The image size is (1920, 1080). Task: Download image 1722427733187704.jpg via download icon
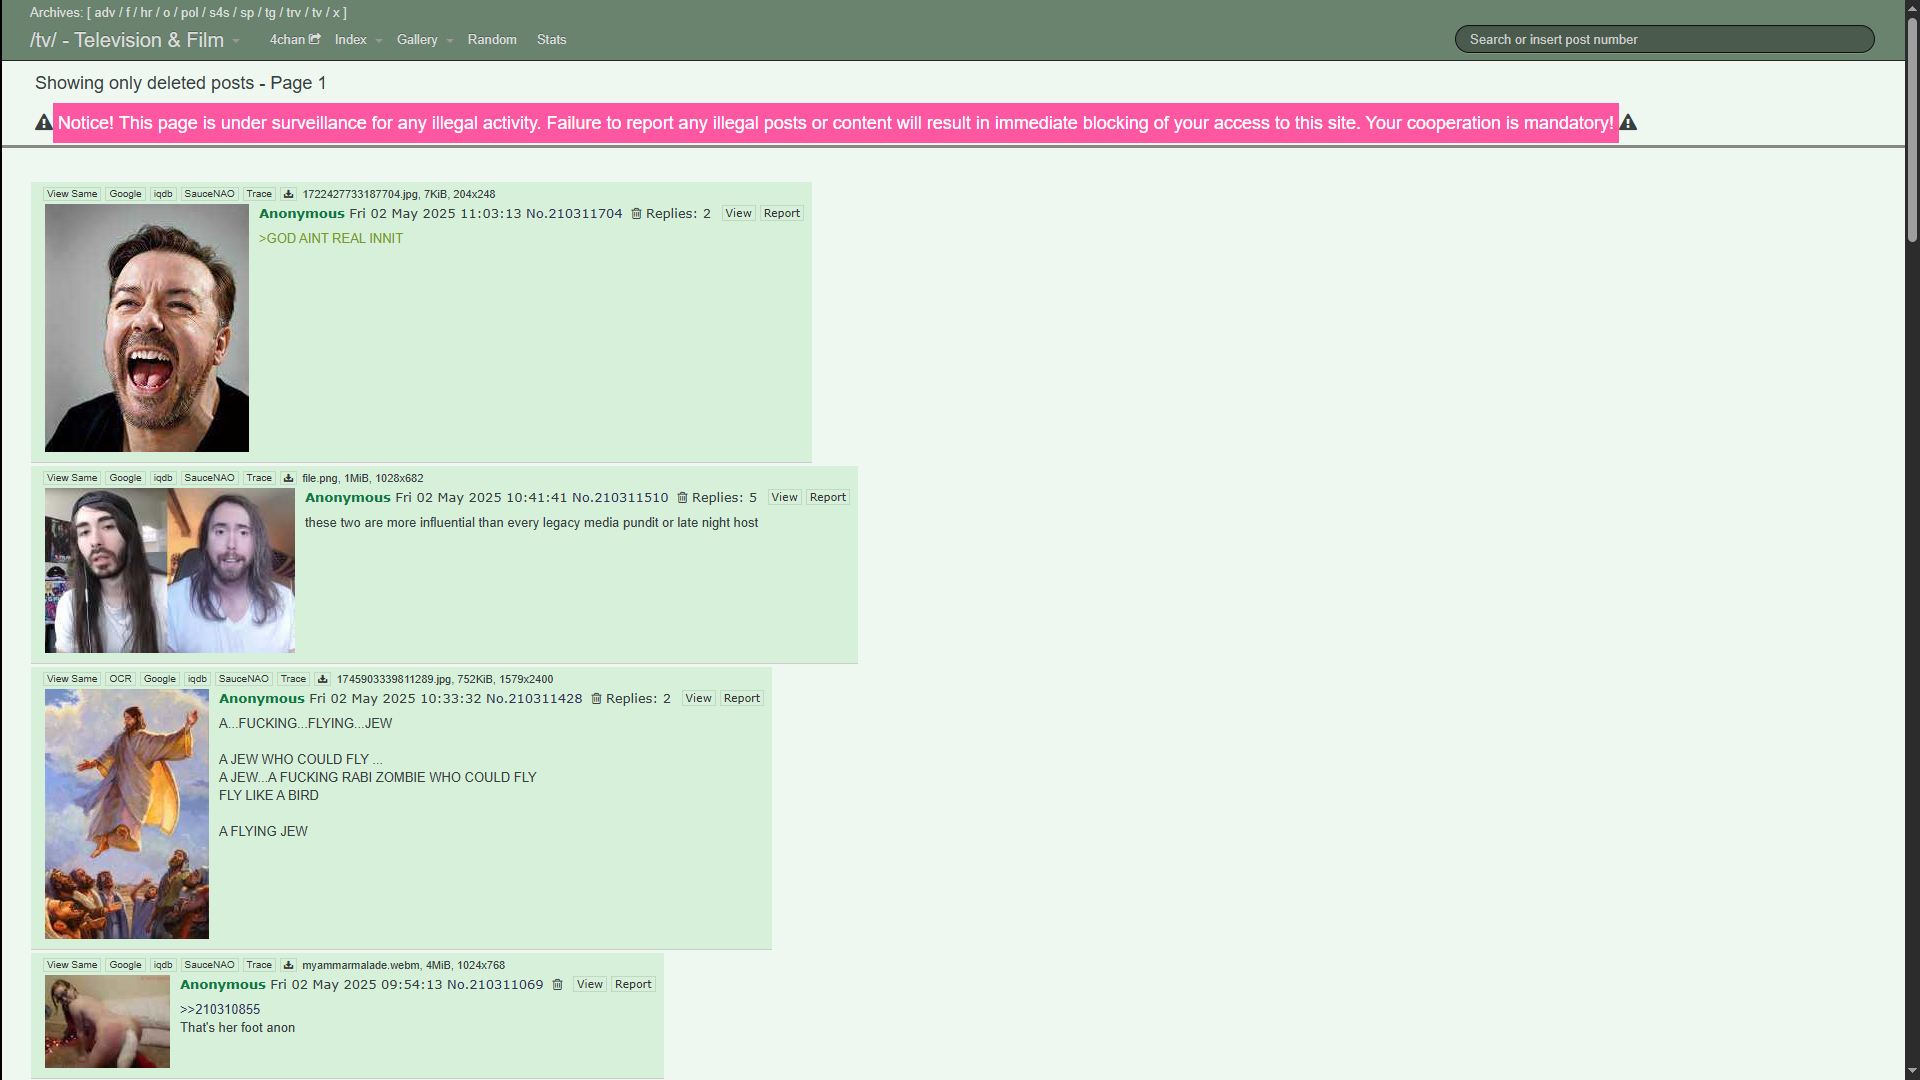click(288, 194)
